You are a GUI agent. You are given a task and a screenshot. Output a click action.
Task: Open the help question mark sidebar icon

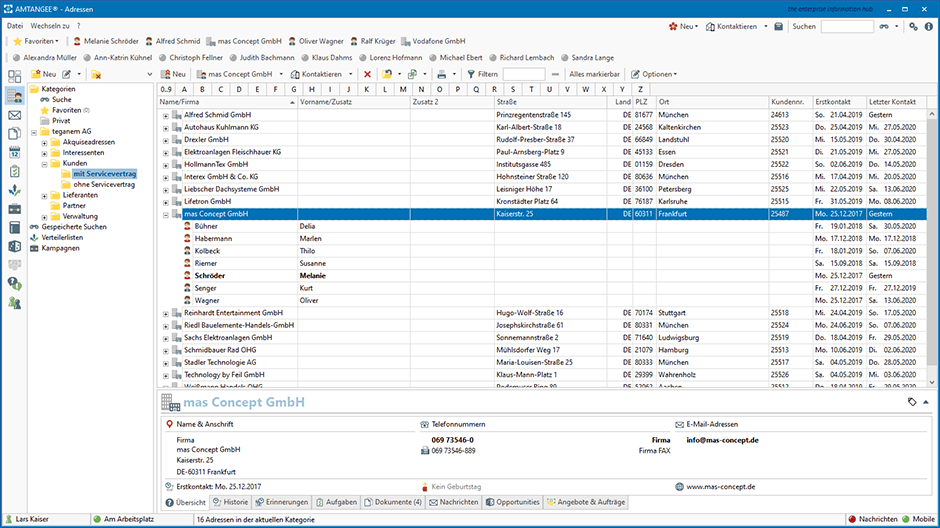pyautogui.click(x=15, y=283)
